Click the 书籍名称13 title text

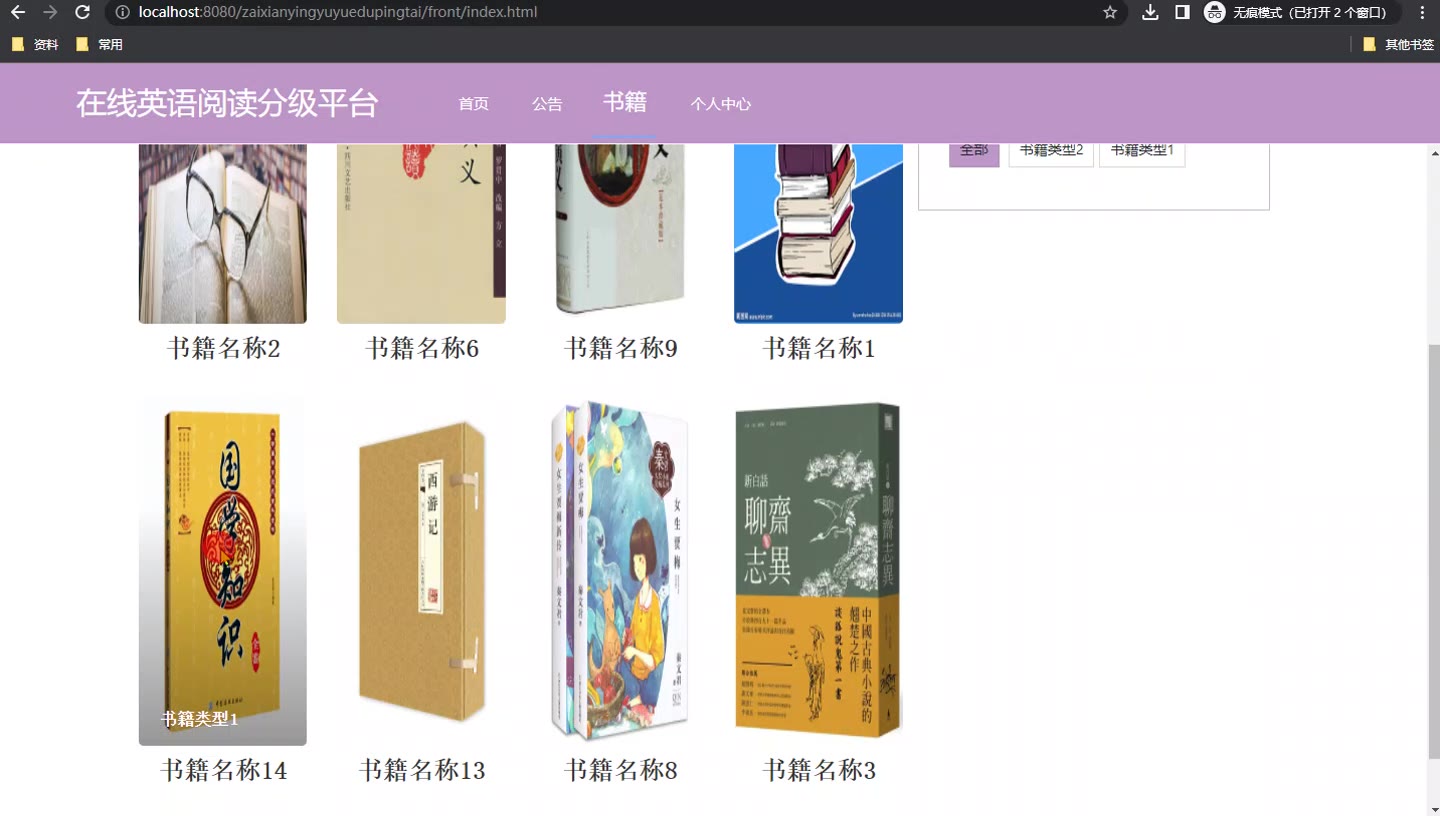tap(422, 770)
